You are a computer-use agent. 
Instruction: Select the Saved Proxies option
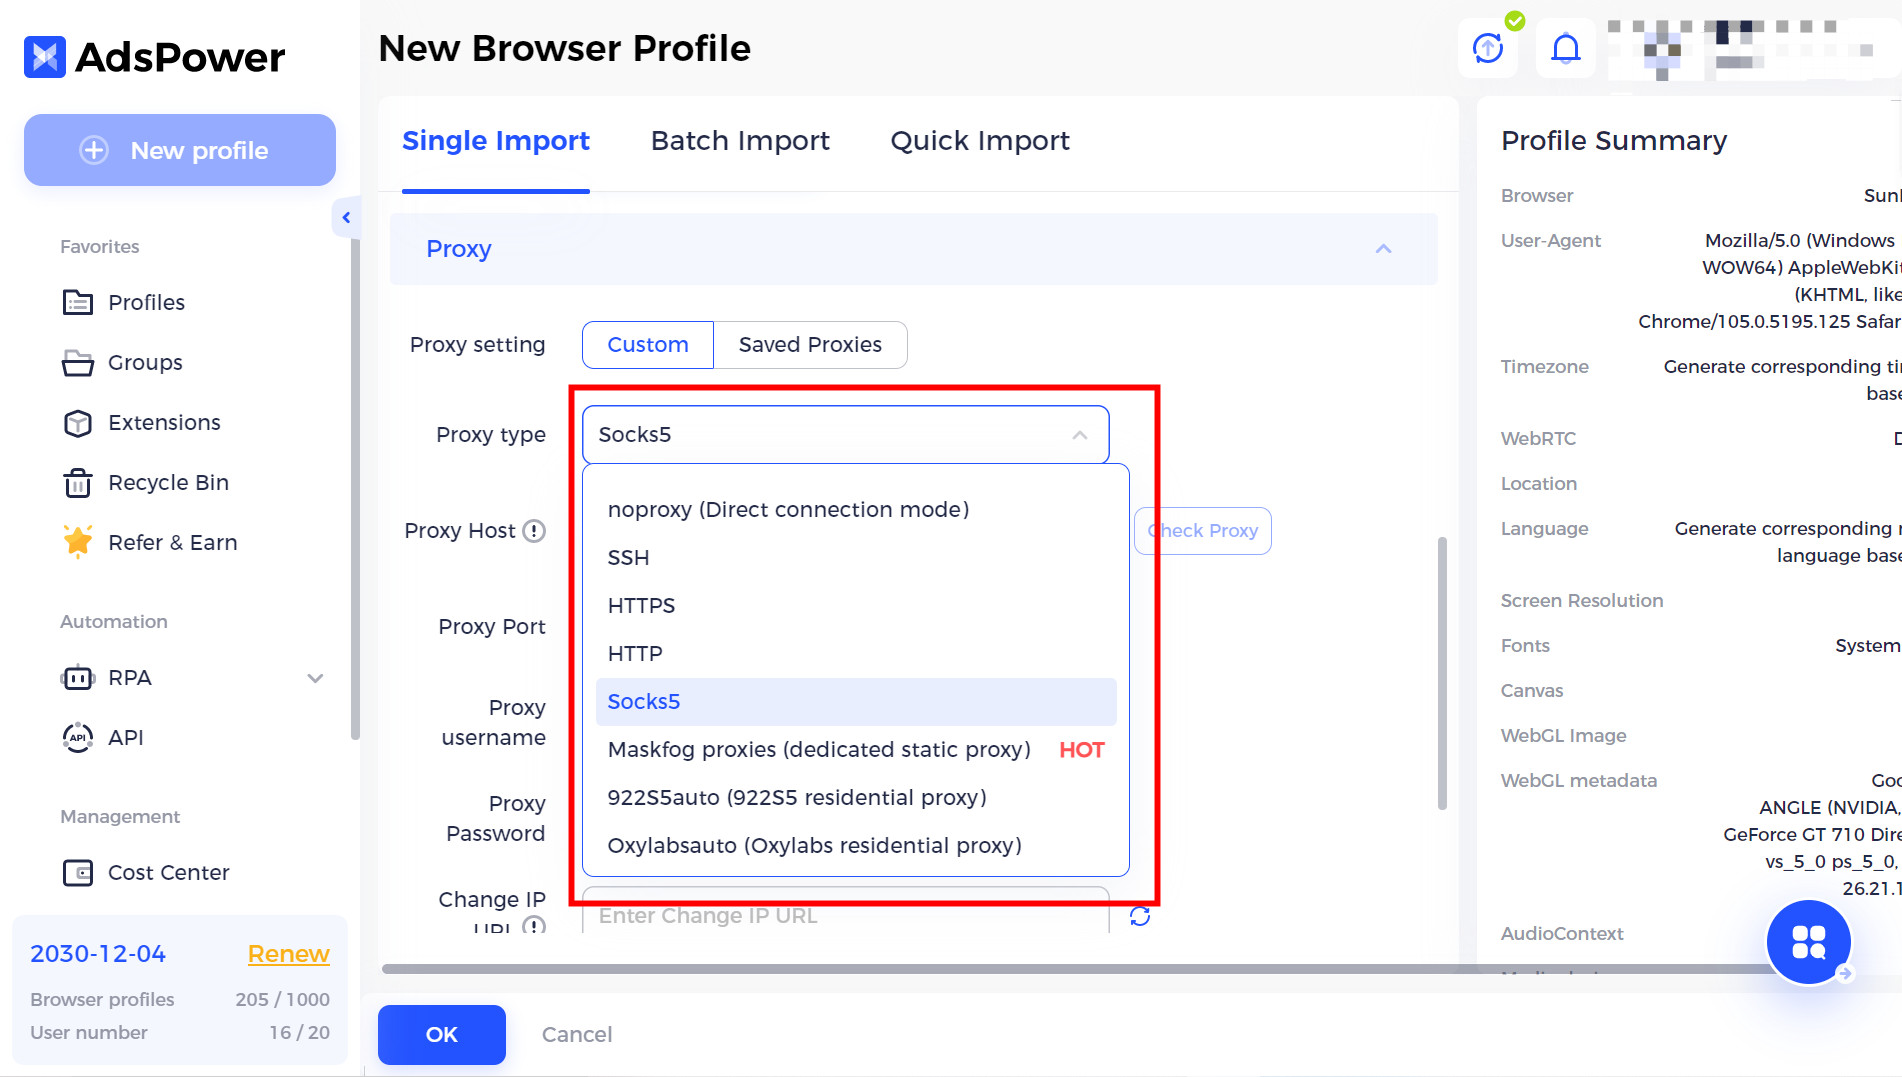click(810, 345)
